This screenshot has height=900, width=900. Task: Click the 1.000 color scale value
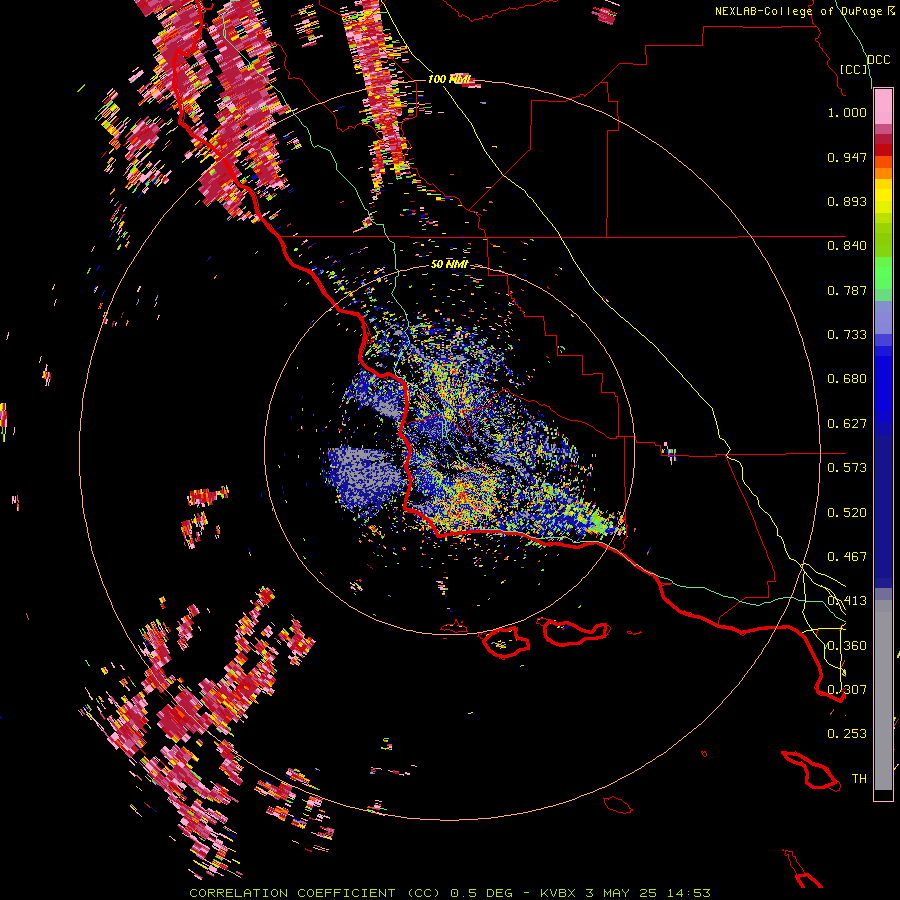click(x=847, y=112)
